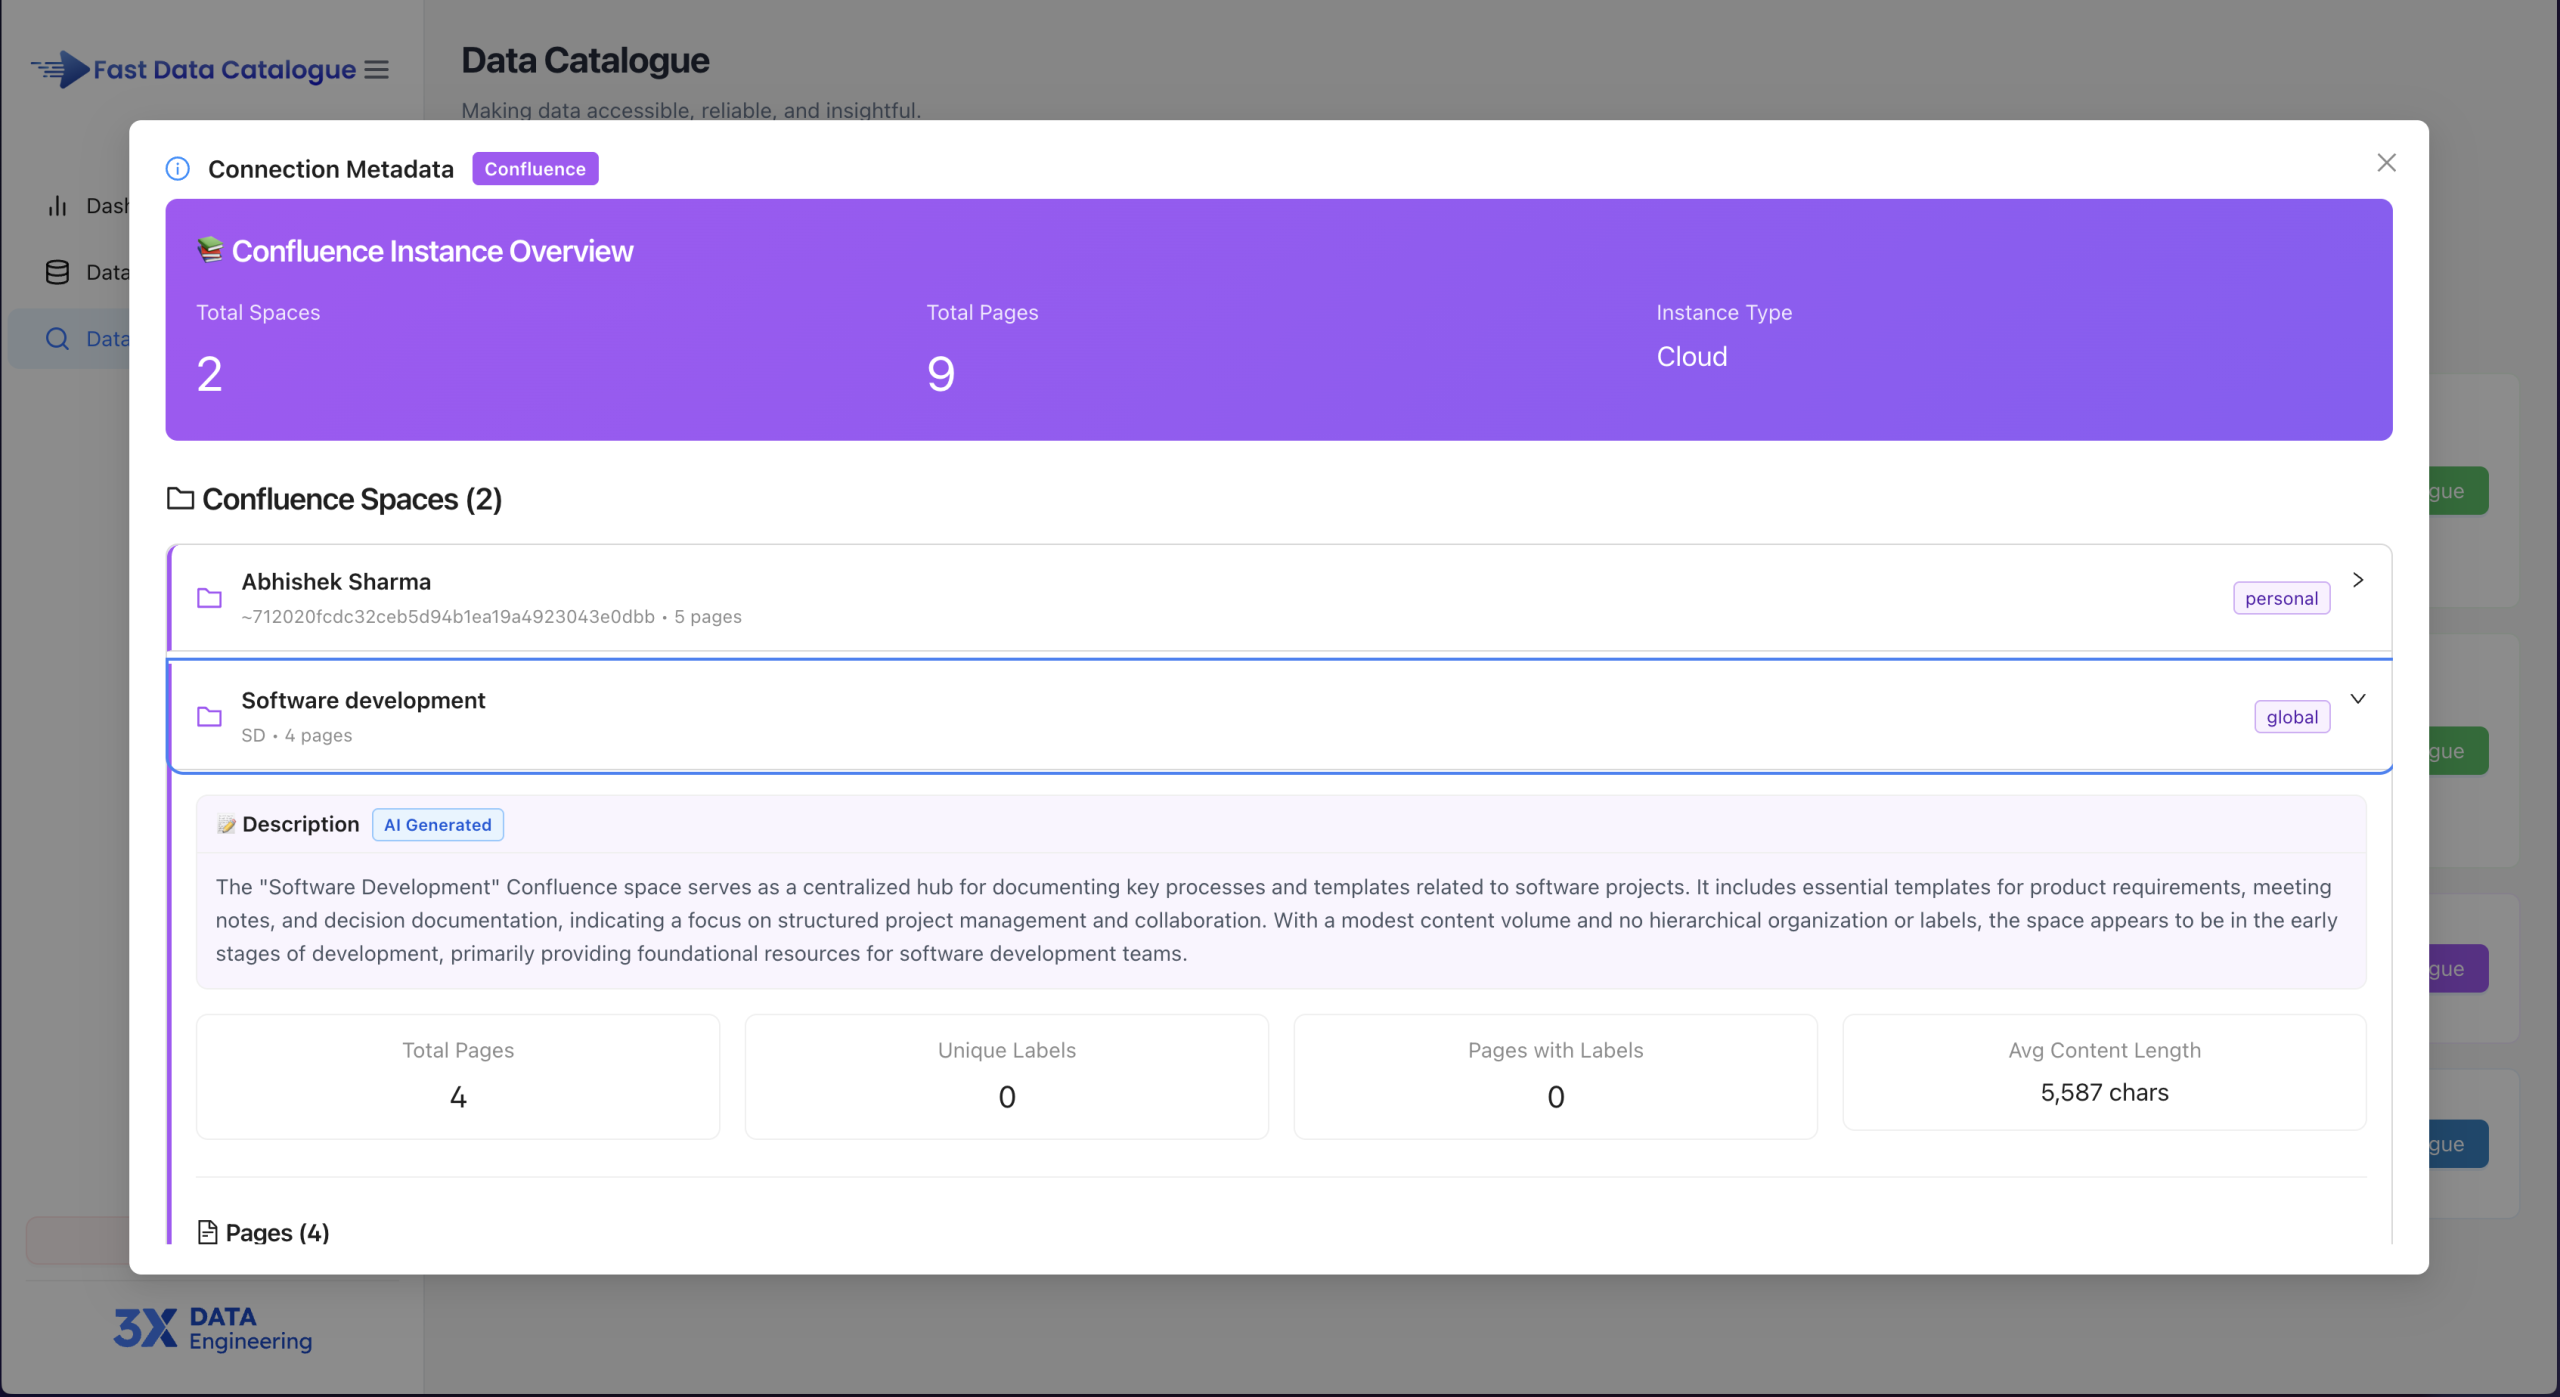Expand the Abhishek Sharma space arrow
Viewport: 2560px width, 1397px height.
(2357, 580)
